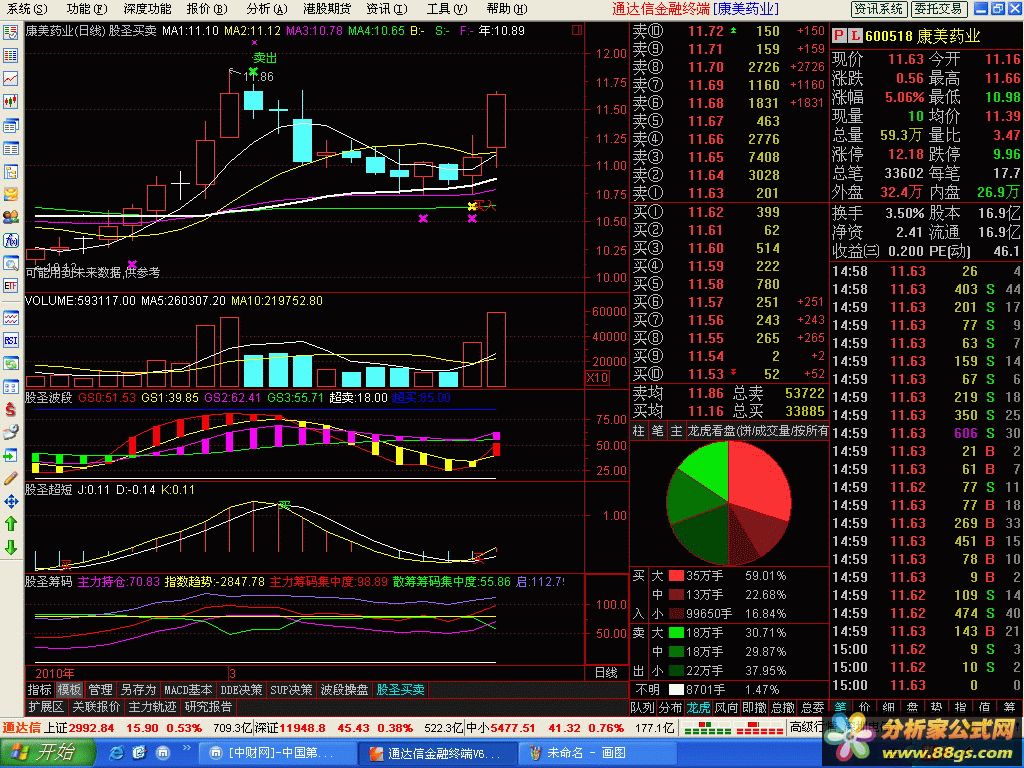Open the 主力轨迹 tab

(152, 707)
